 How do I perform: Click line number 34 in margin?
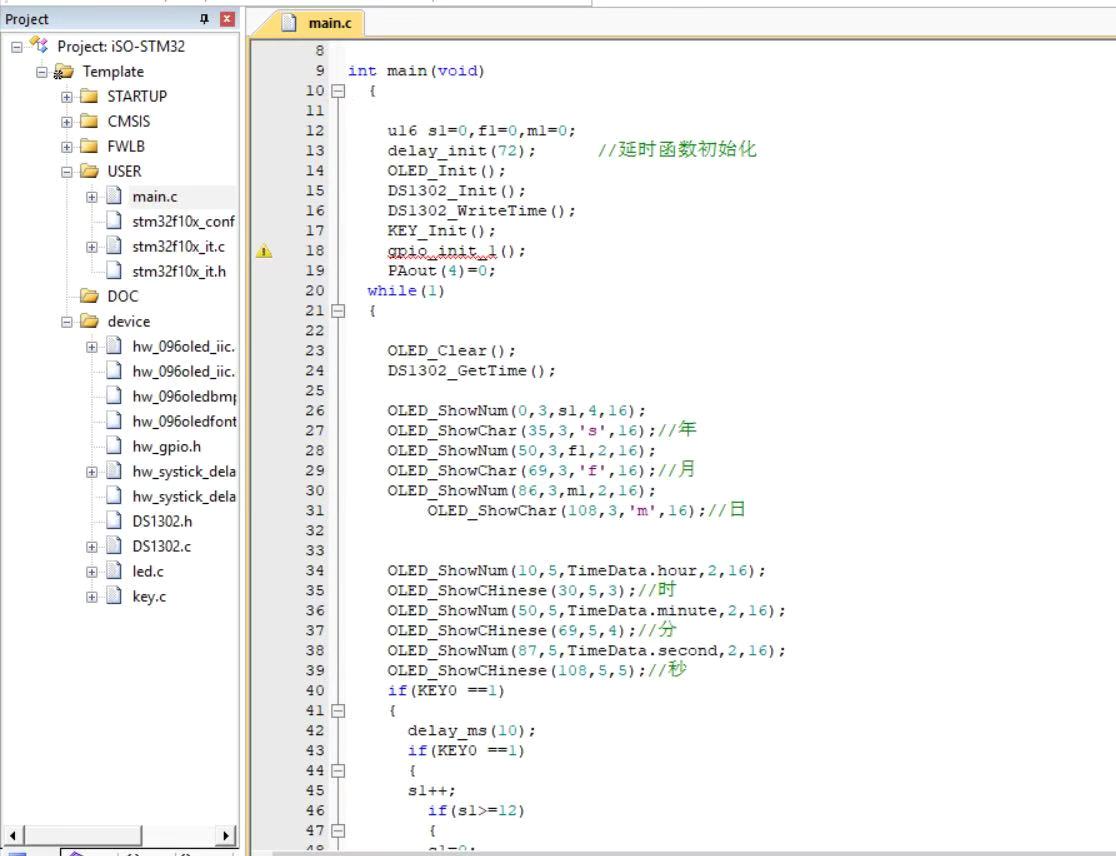315,571
